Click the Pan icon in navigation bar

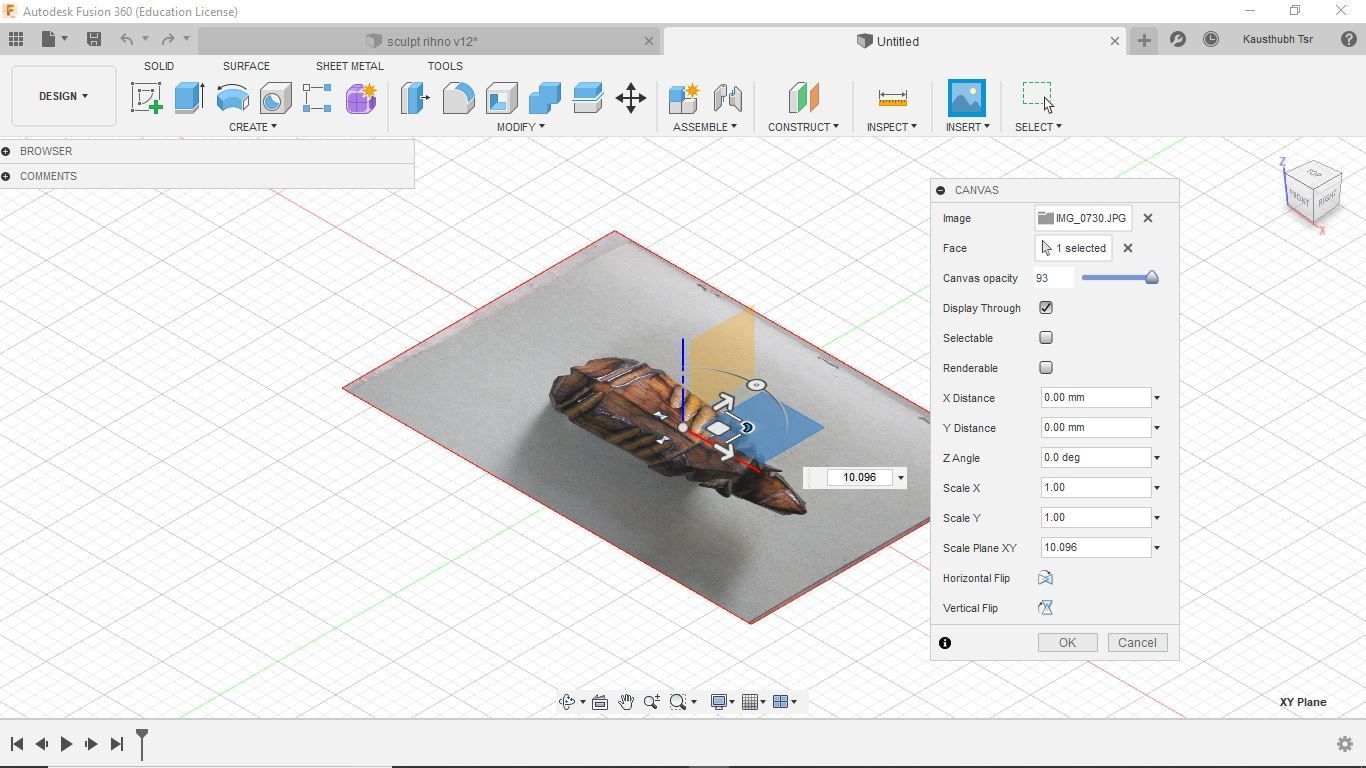click(626, 701)
